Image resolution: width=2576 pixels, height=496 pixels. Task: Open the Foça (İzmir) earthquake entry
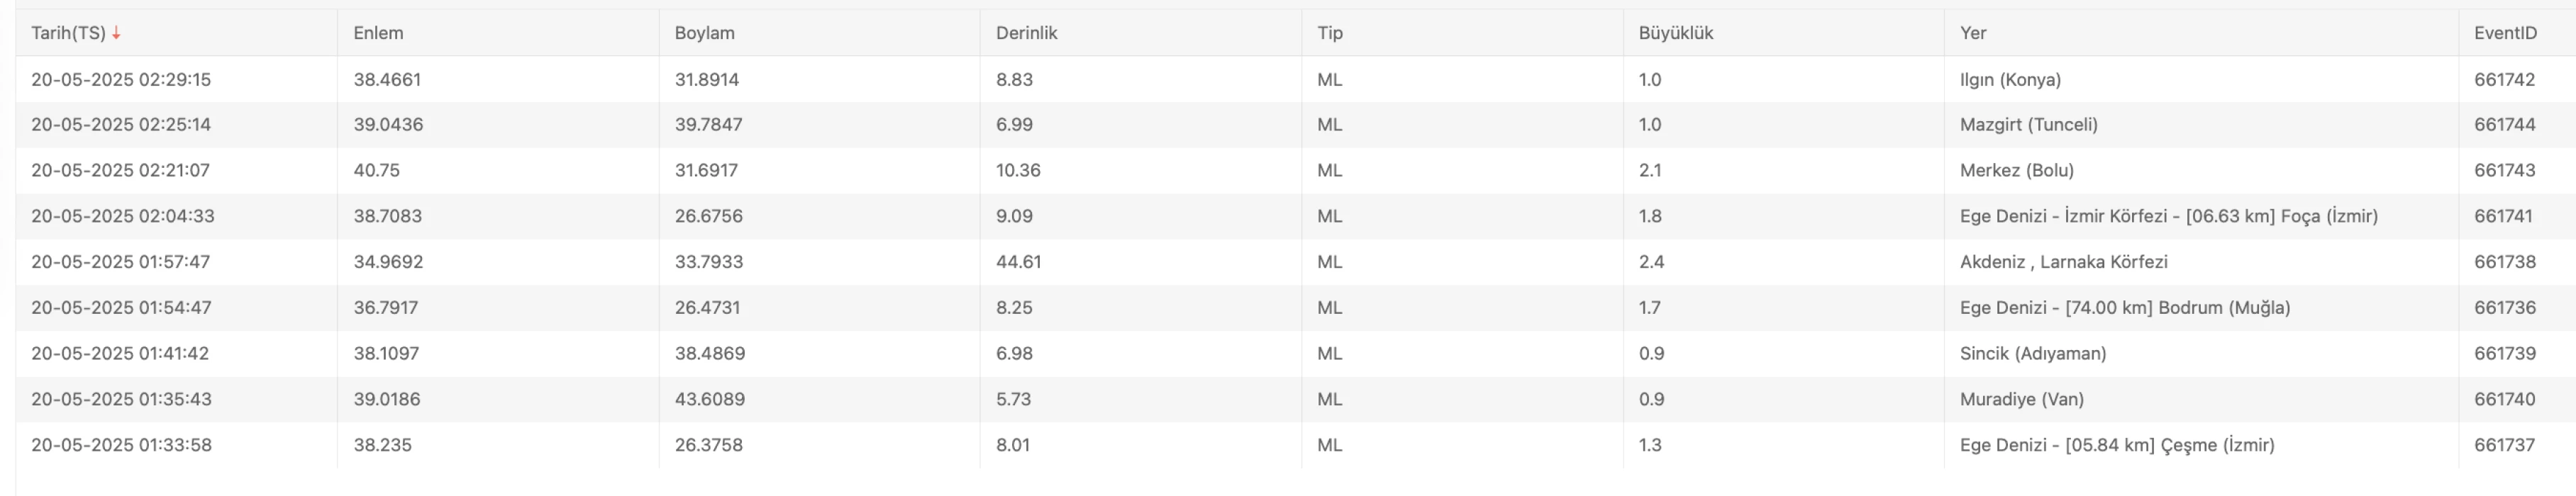(x=1295, y=216)
